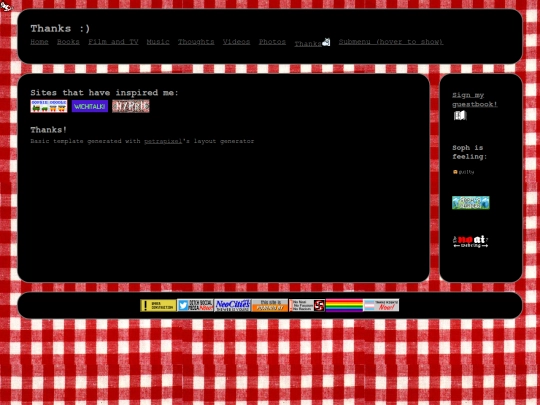Click the guilty mood status text
Screen dimensions: 540x405
click(x=466, y=172)
